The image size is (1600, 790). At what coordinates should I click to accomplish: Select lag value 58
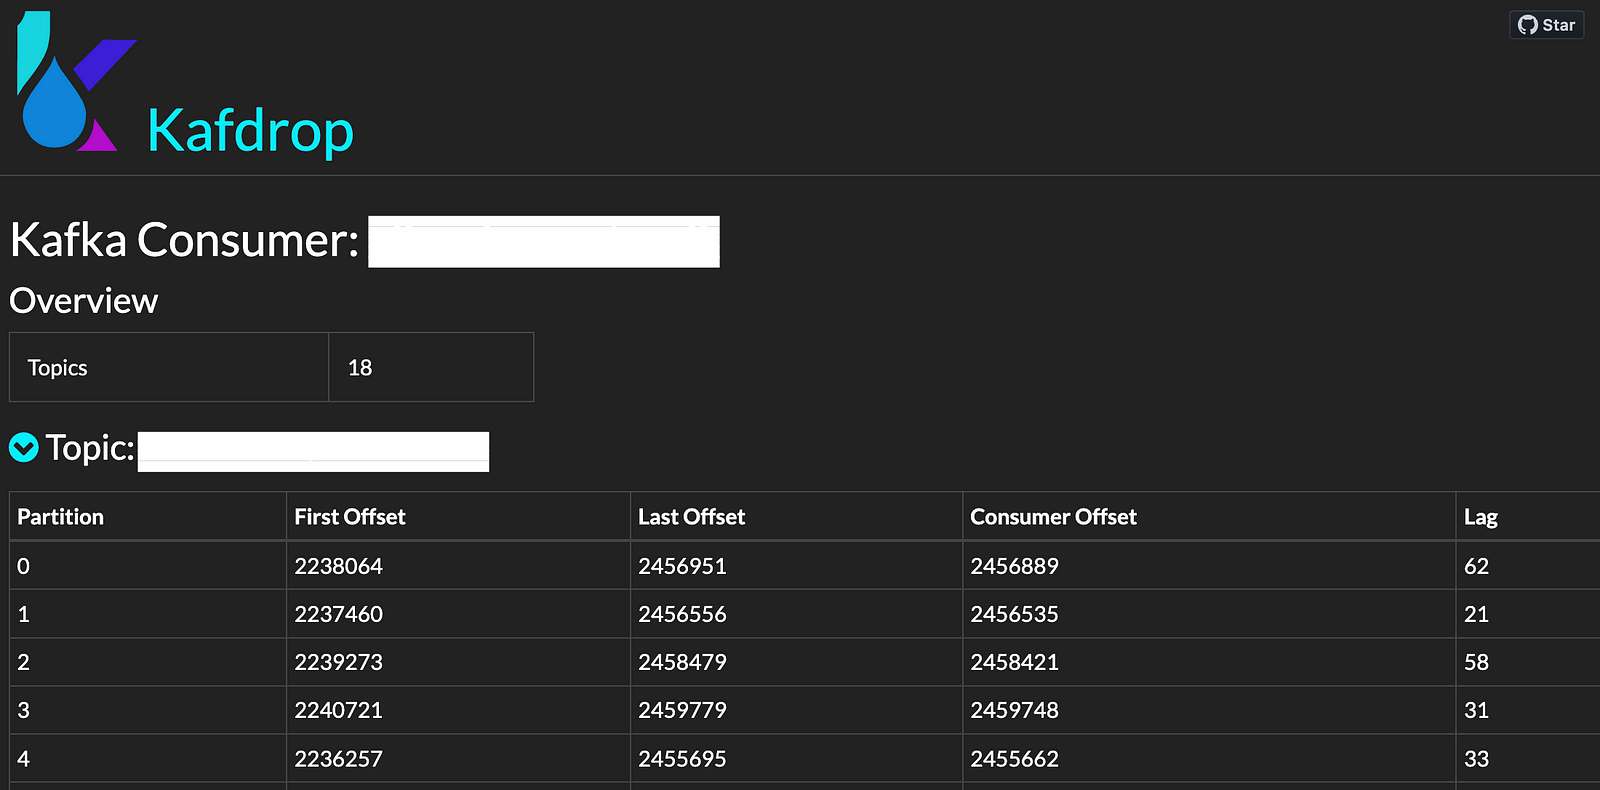tap(1477, 662)
